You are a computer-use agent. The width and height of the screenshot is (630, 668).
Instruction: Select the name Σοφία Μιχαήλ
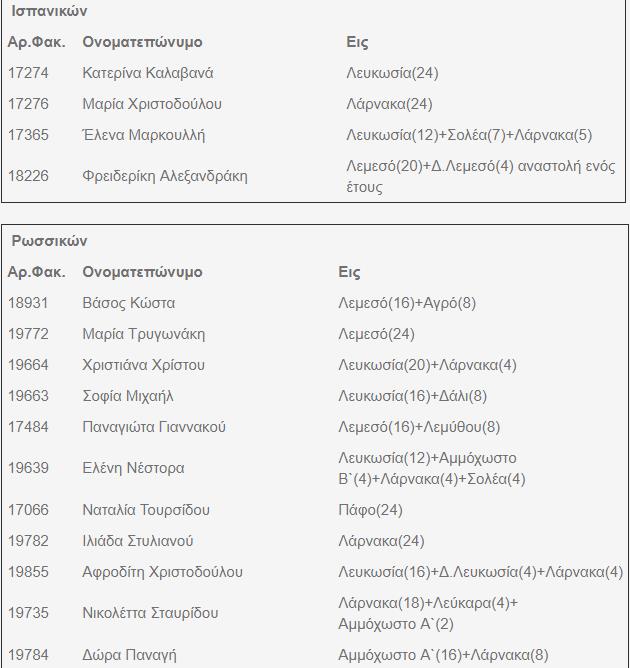point(128,396)
